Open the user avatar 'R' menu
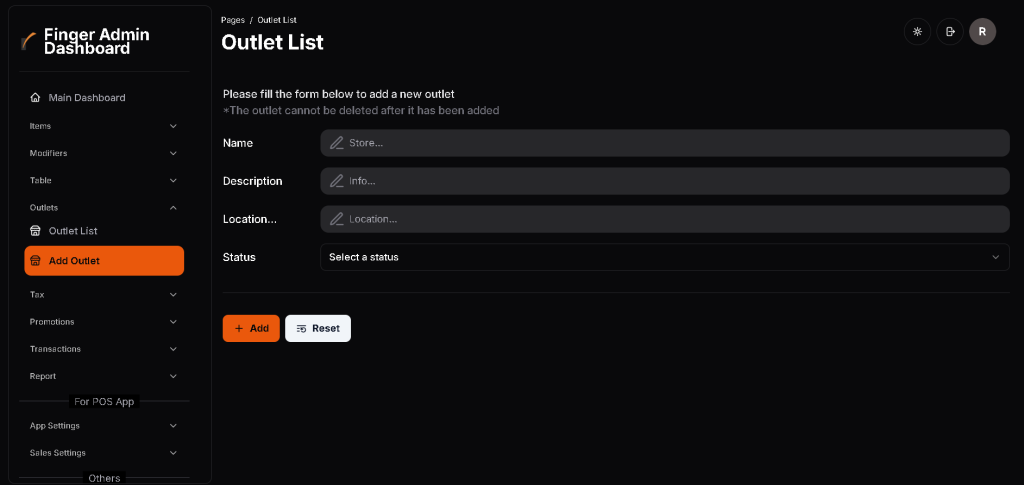The height and width of the screenshot is (485, 1024). click(982, 32)
